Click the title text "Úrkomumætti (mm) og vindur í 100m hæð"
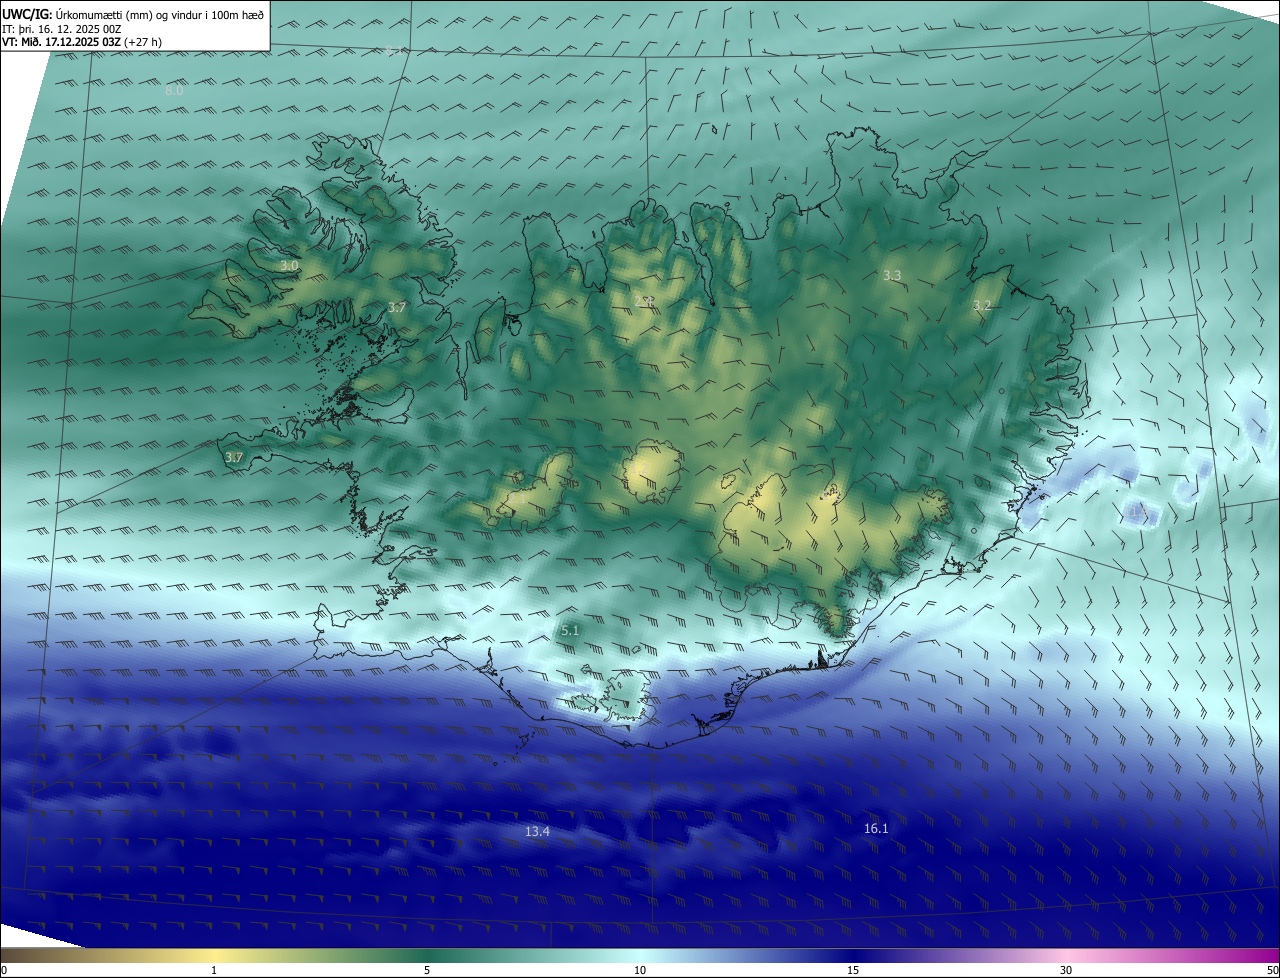This screenshot has width=1280, height=978. click(x=160, y=14)
